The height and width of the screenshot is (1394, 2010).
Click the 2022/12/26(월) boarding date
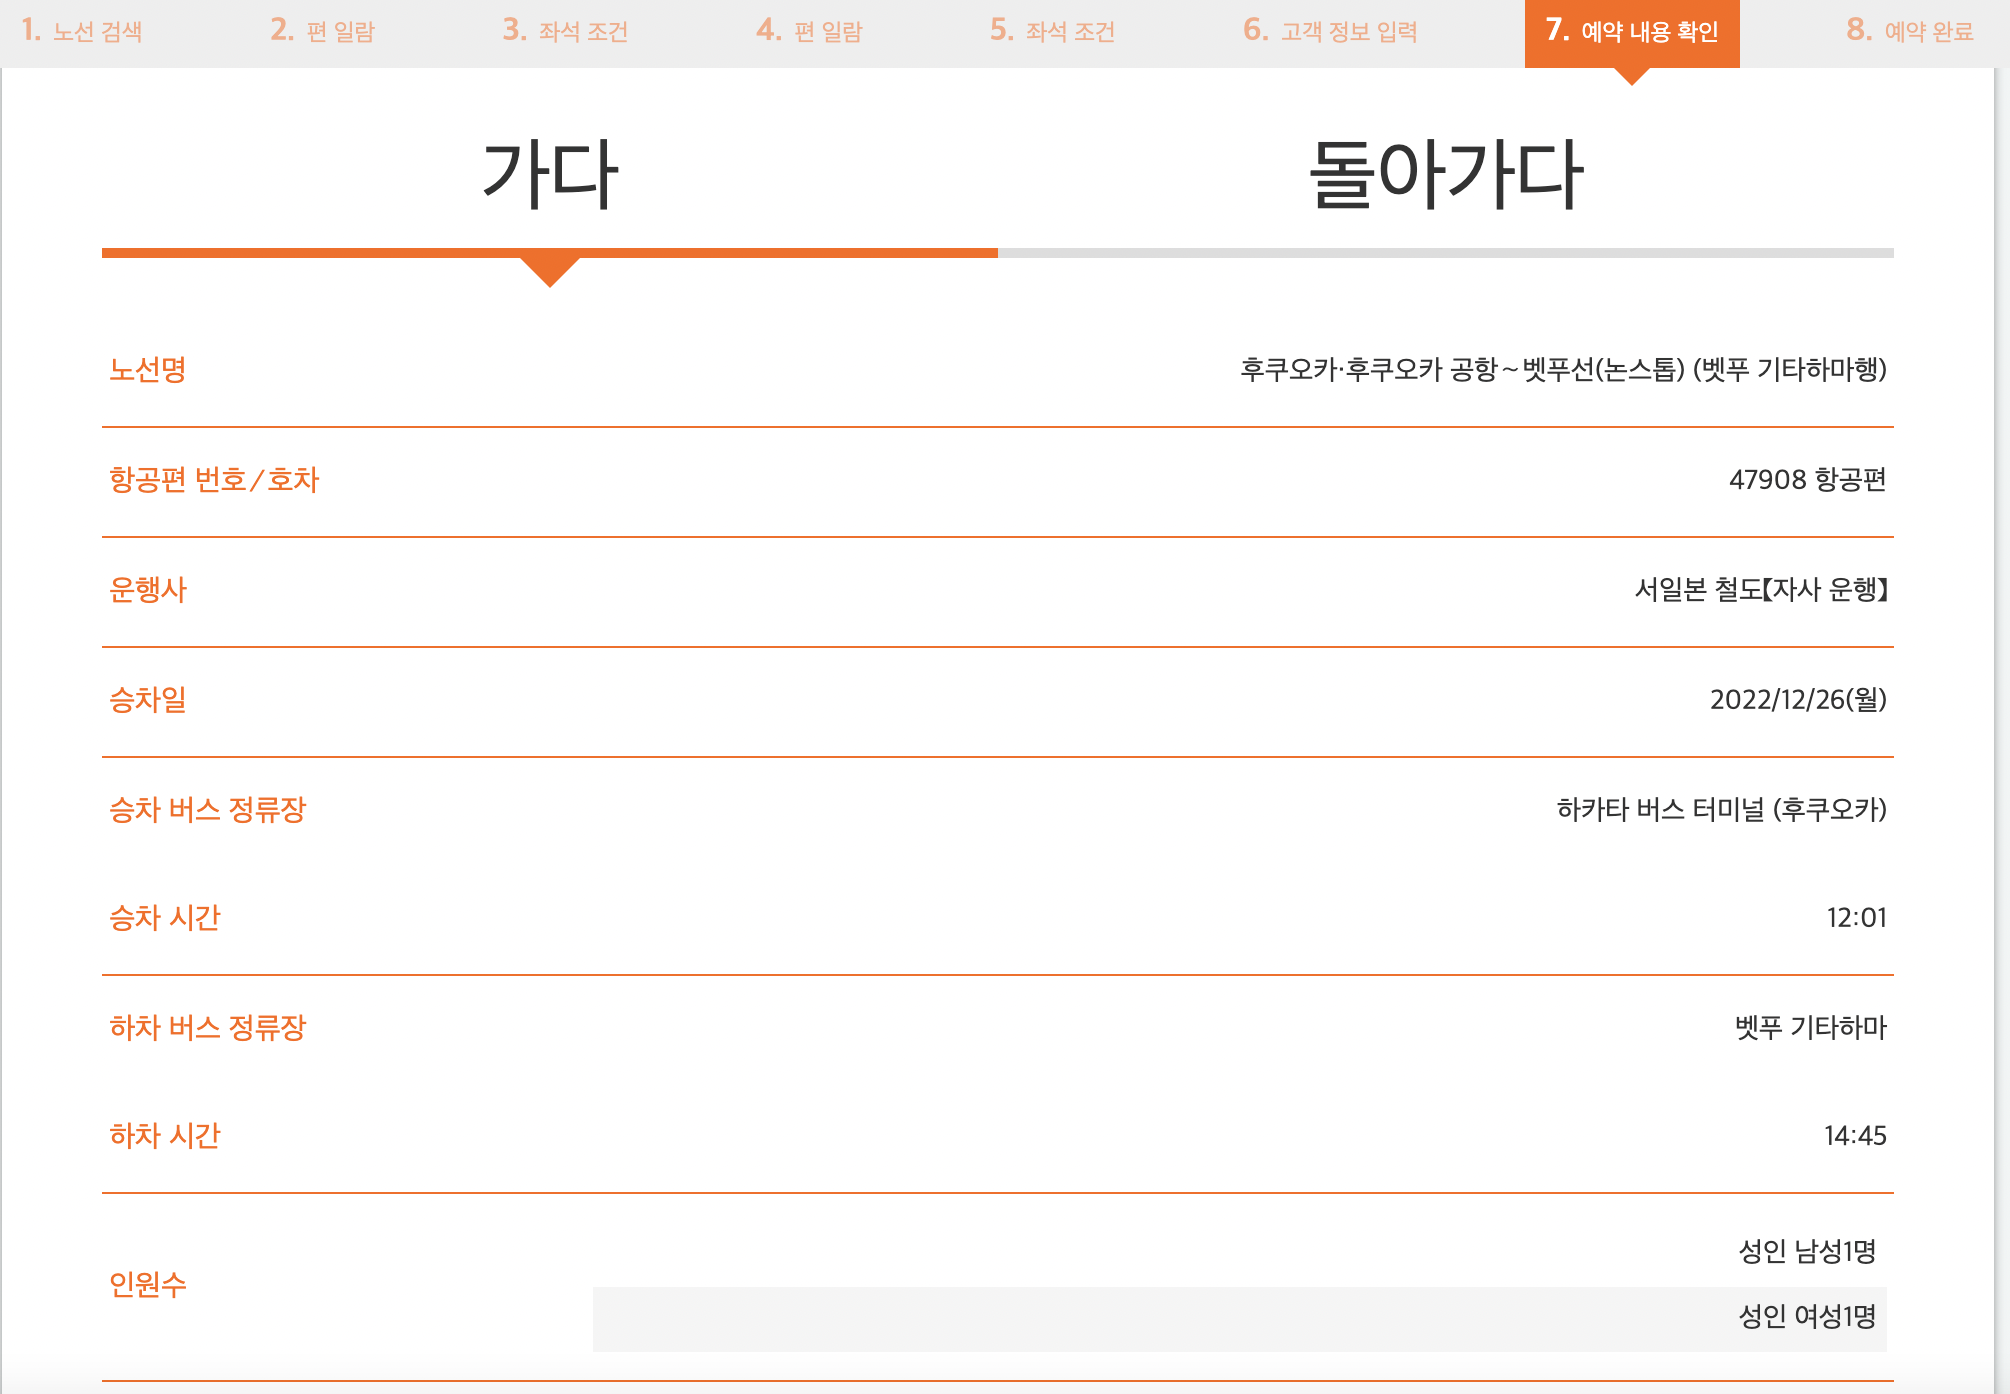pos(1797,700)
